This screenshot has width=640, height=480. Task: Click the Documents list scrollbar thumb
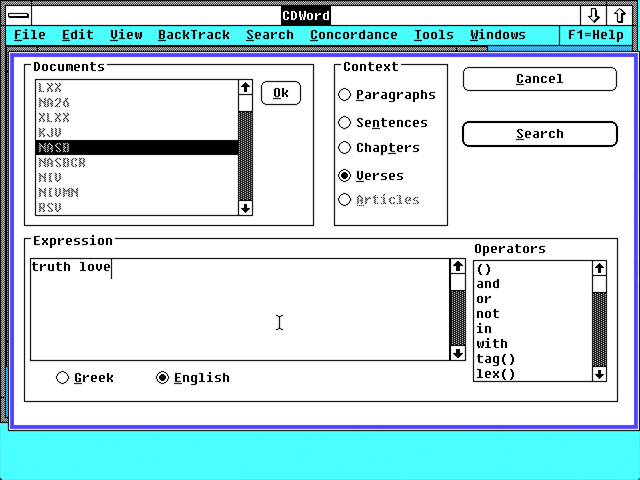coord(245,103)
